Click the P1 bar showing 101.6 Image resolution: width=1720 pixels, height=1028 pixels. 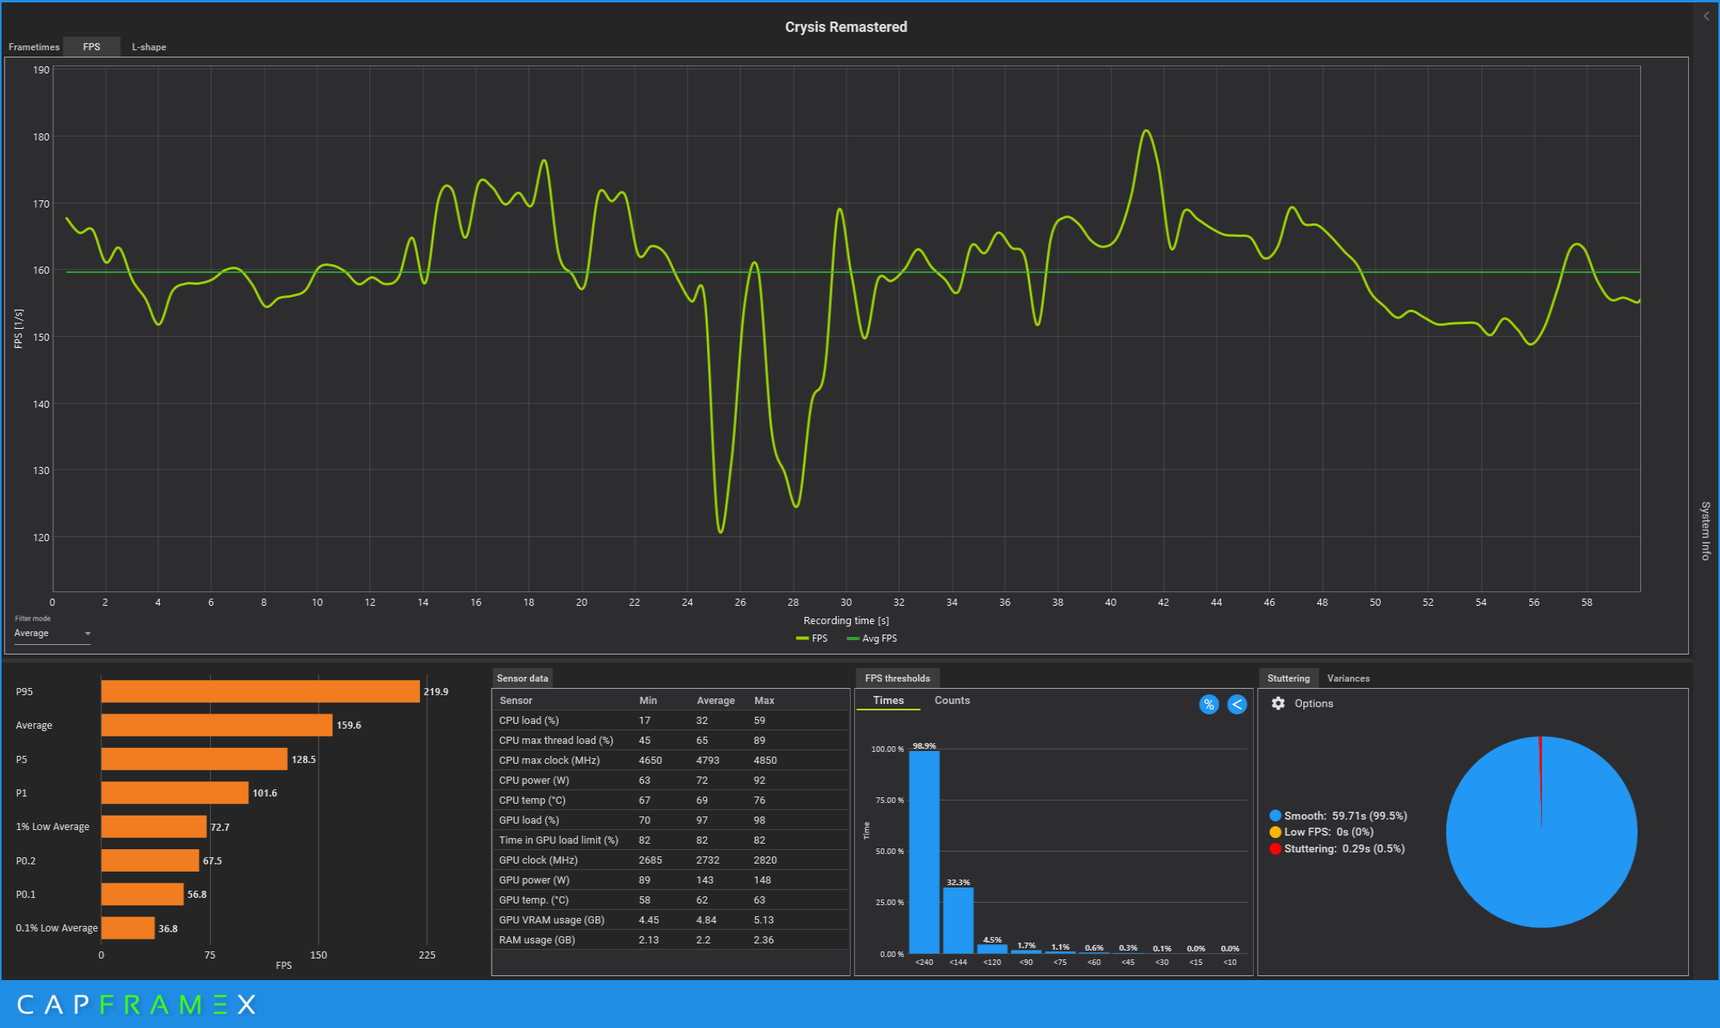point(175,793)
